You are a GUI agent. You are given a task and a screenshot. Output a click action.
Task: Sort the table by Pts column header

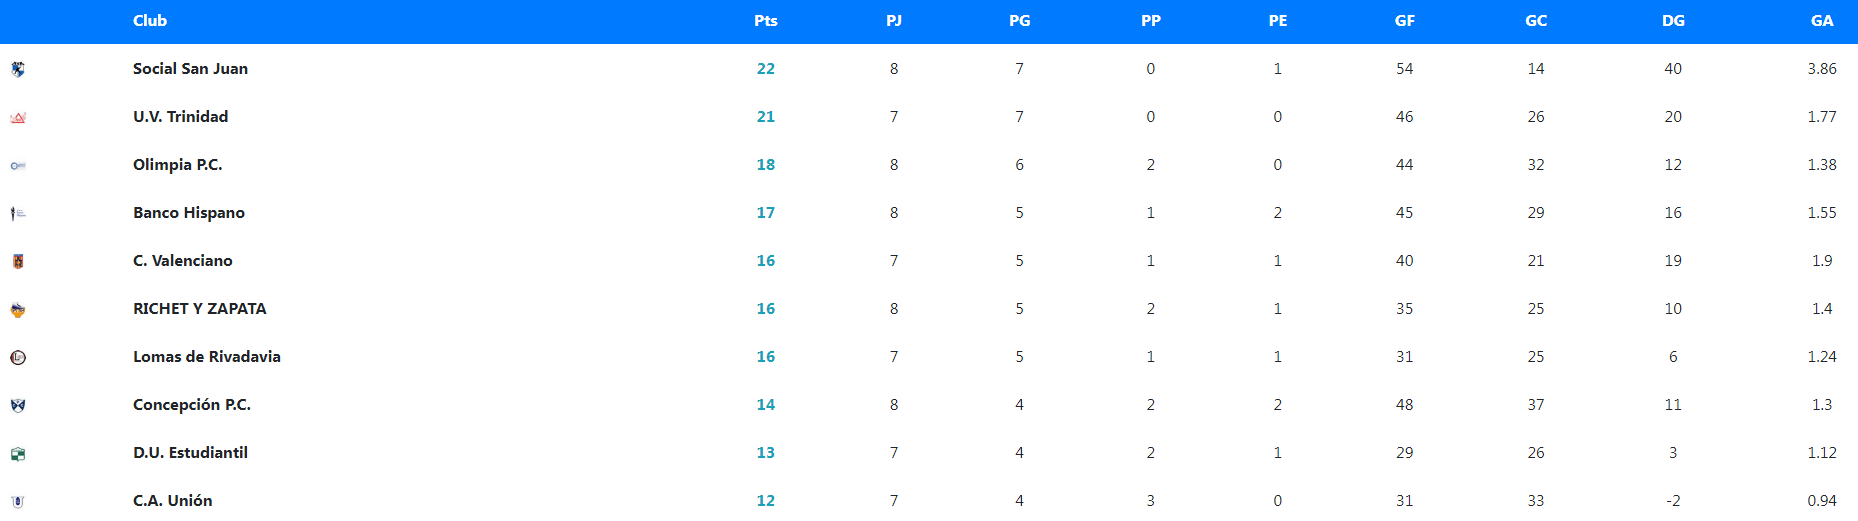point(765,21)
